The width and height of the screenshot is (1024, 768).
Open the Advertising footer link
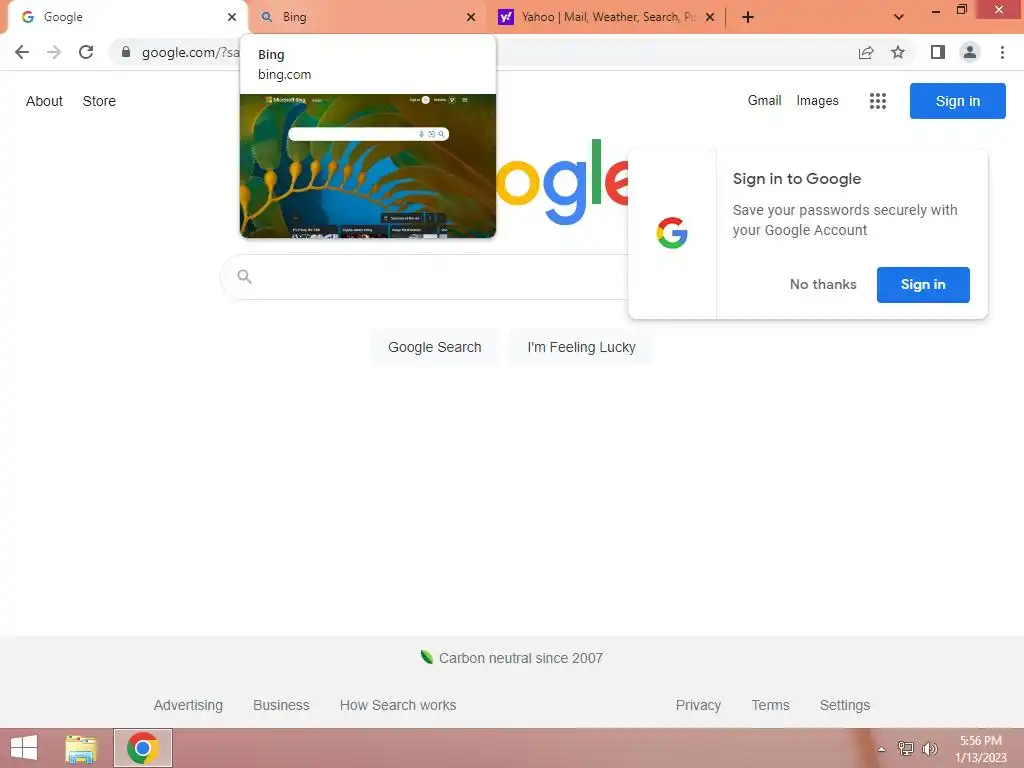[x=188, y=705]
